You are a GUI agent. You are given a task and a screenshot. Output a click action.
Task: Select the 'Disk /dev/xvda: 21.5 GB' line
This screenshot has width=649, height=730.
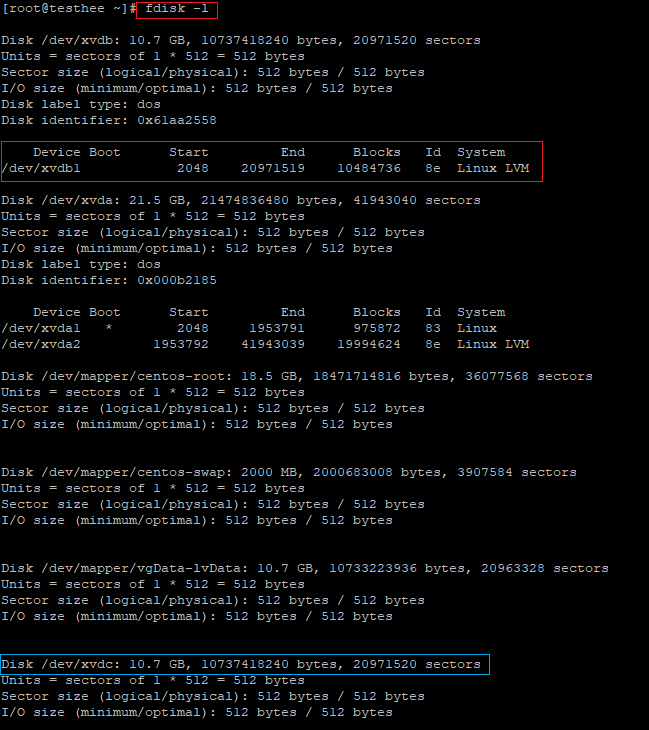point(241,201)
